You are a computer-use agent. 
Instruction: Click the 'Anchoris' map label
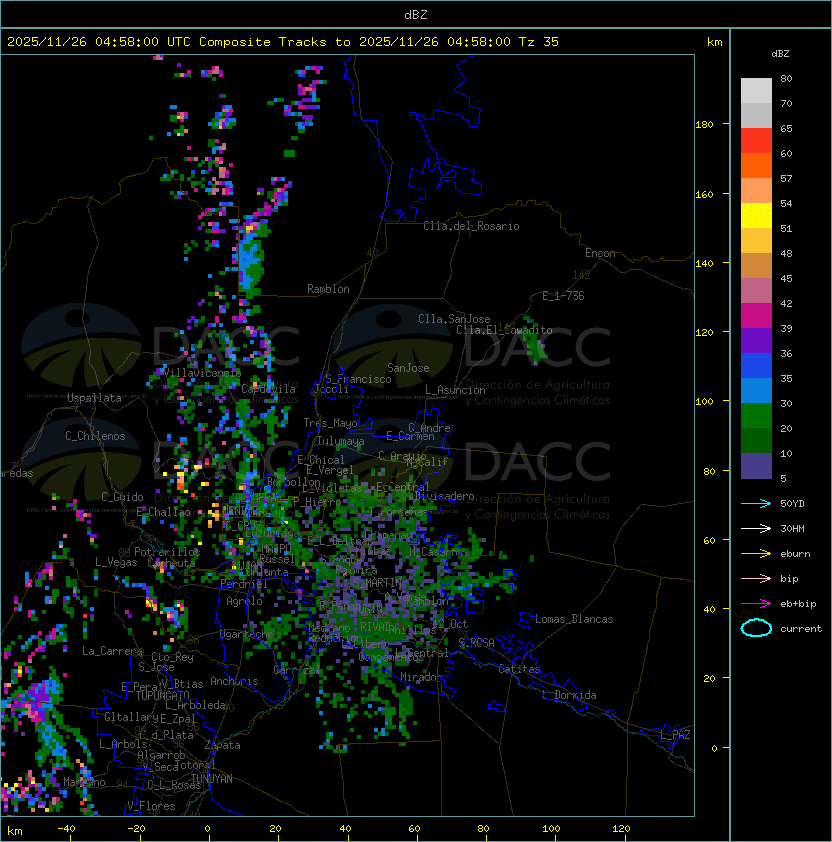pos(234,681)
